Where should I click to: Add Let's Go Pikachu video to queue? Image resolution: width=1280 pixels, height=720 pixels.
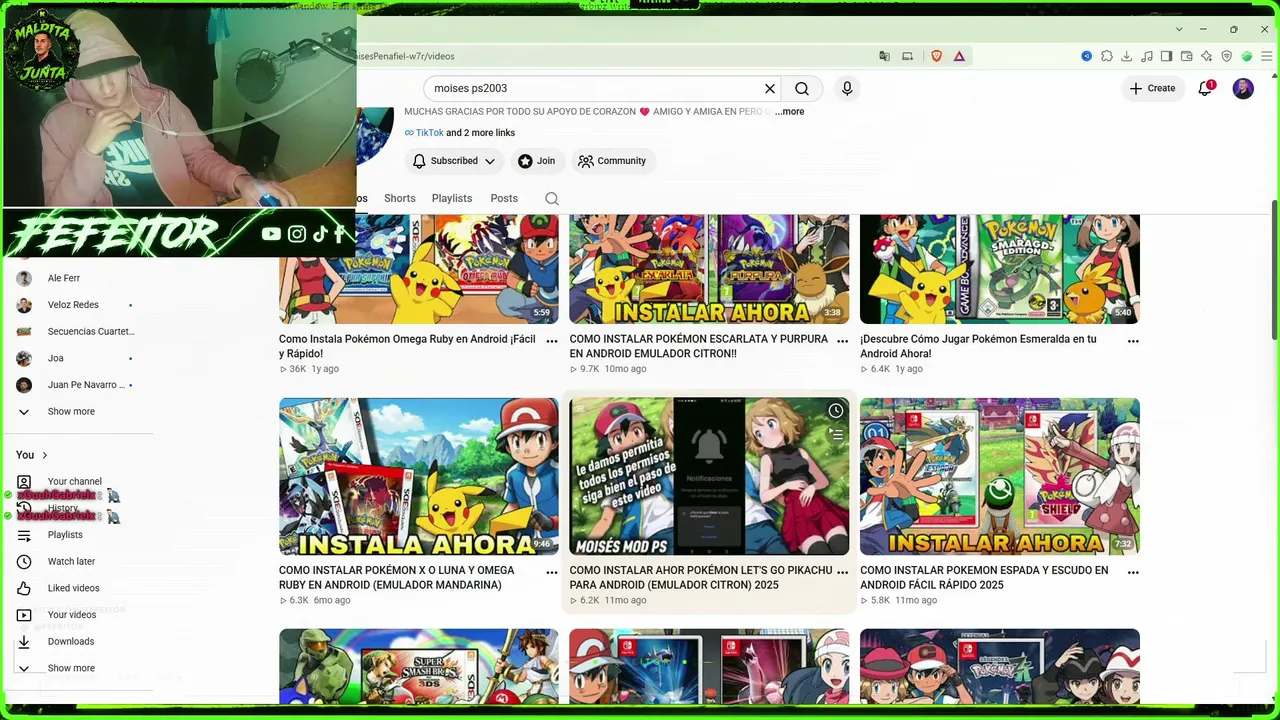click(x=836, y=435)
